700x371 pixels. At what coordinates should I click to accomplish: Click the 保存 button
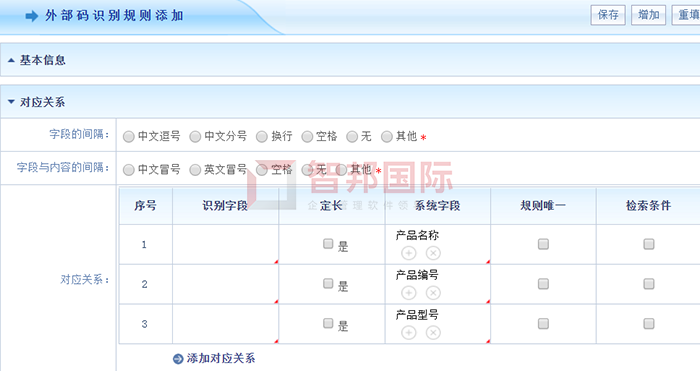[x=608, y=15]
